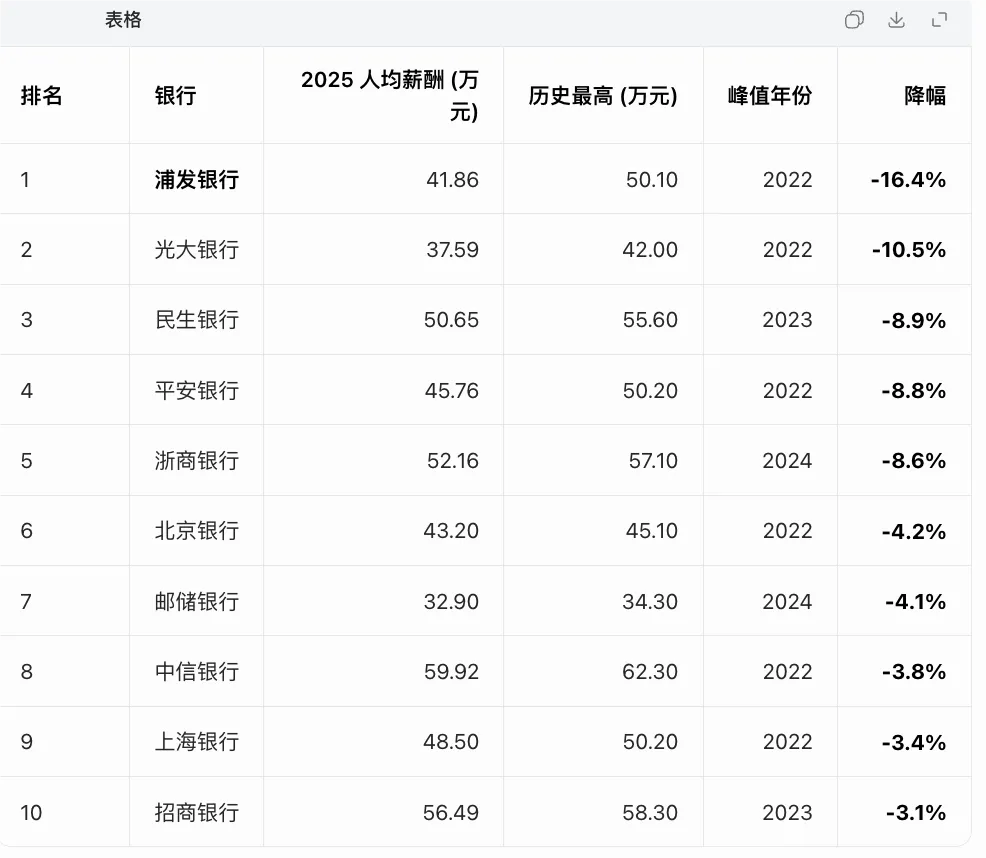Click the 光大银行 cell
Viewport: 986px width, 858px height.
(197, 250)
